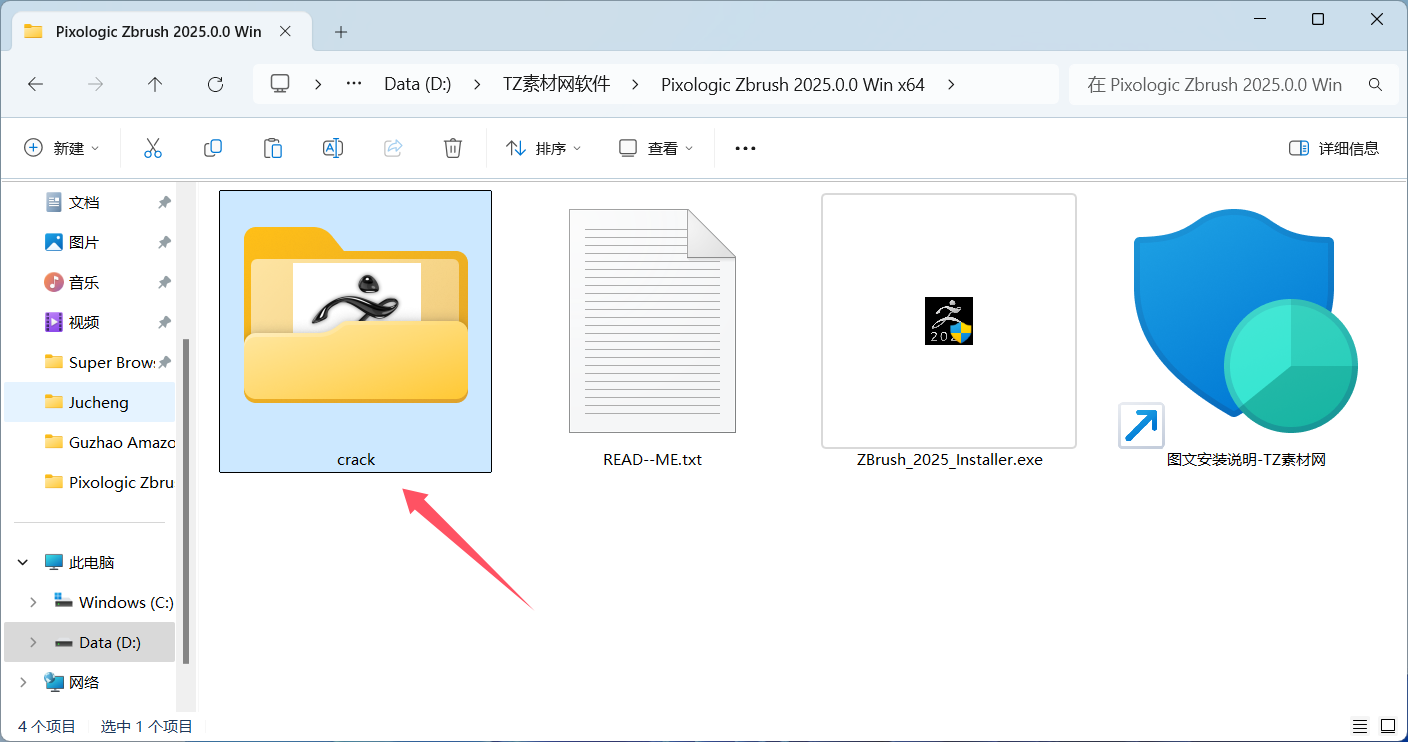
Task: Select the 图文安装说明-TZ素材网 shortcut
Action: click(1246, 331)
